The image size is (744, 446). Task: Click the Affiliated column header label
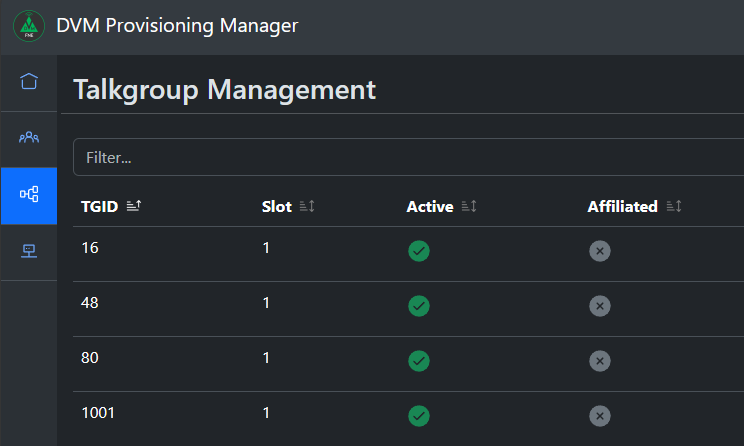(623, 206)
